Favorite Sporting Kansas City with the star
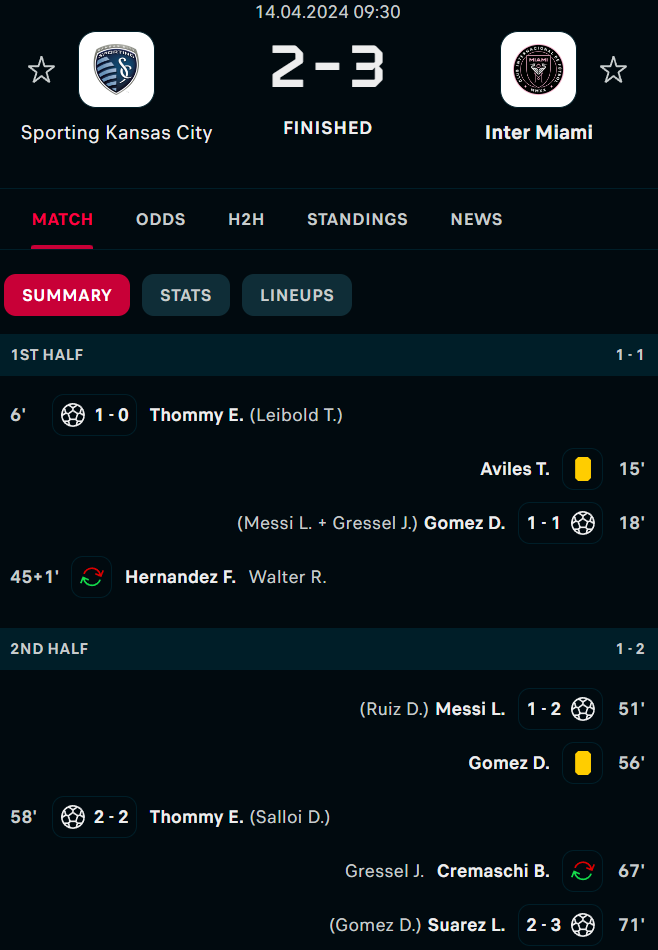This screenshot has height=950, width=658. pos(41,70)
